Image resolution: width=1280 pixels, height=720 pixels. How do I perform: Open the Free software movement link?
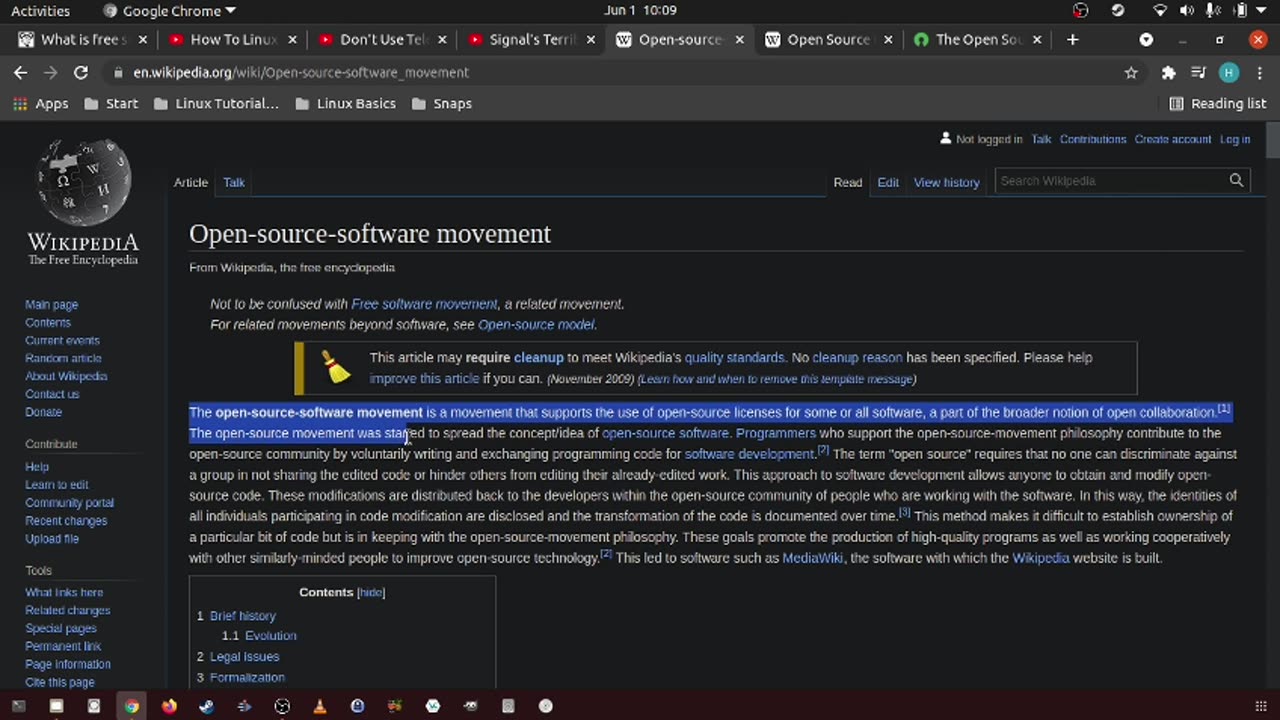(424, 304)
